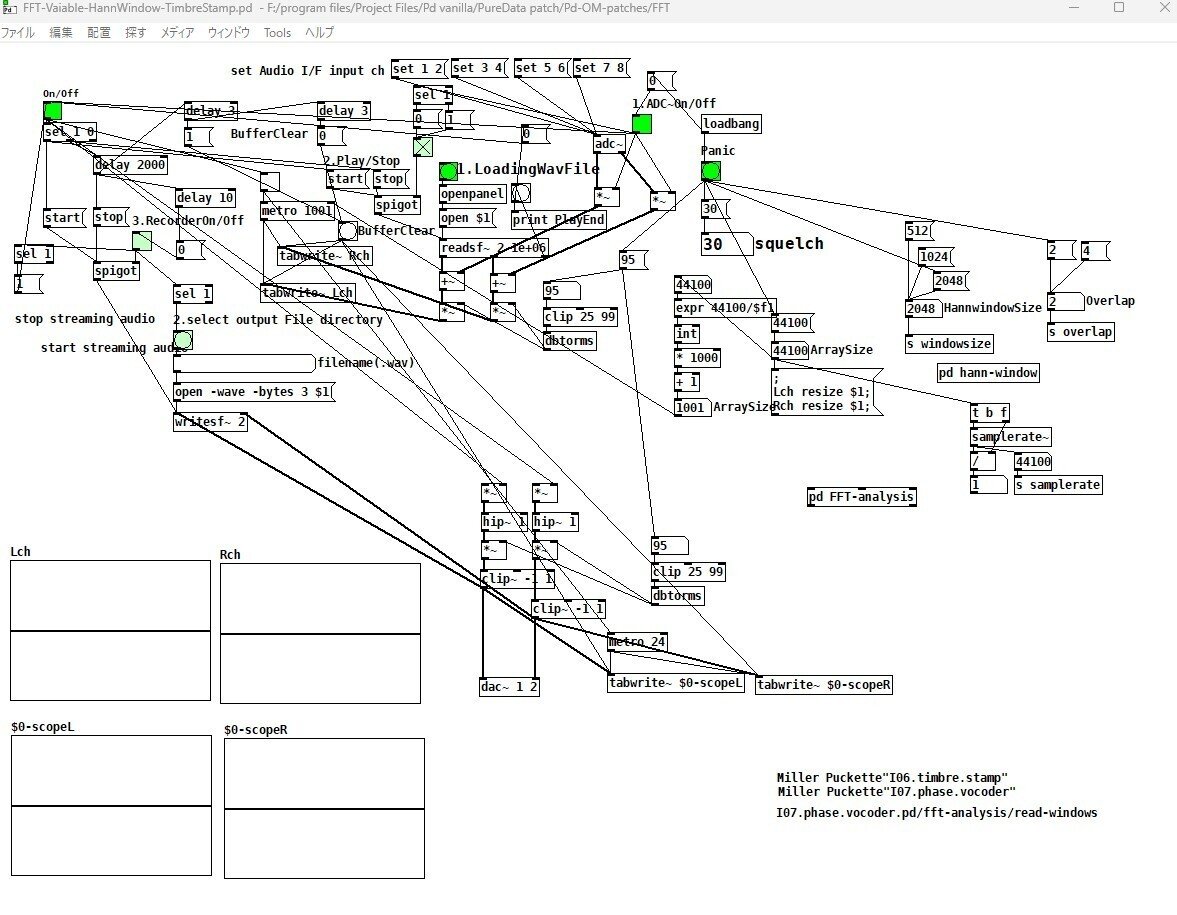1177x915 pixels.
Task: Click the 44100 message above expr object
Action: click(x=694, y=284)
